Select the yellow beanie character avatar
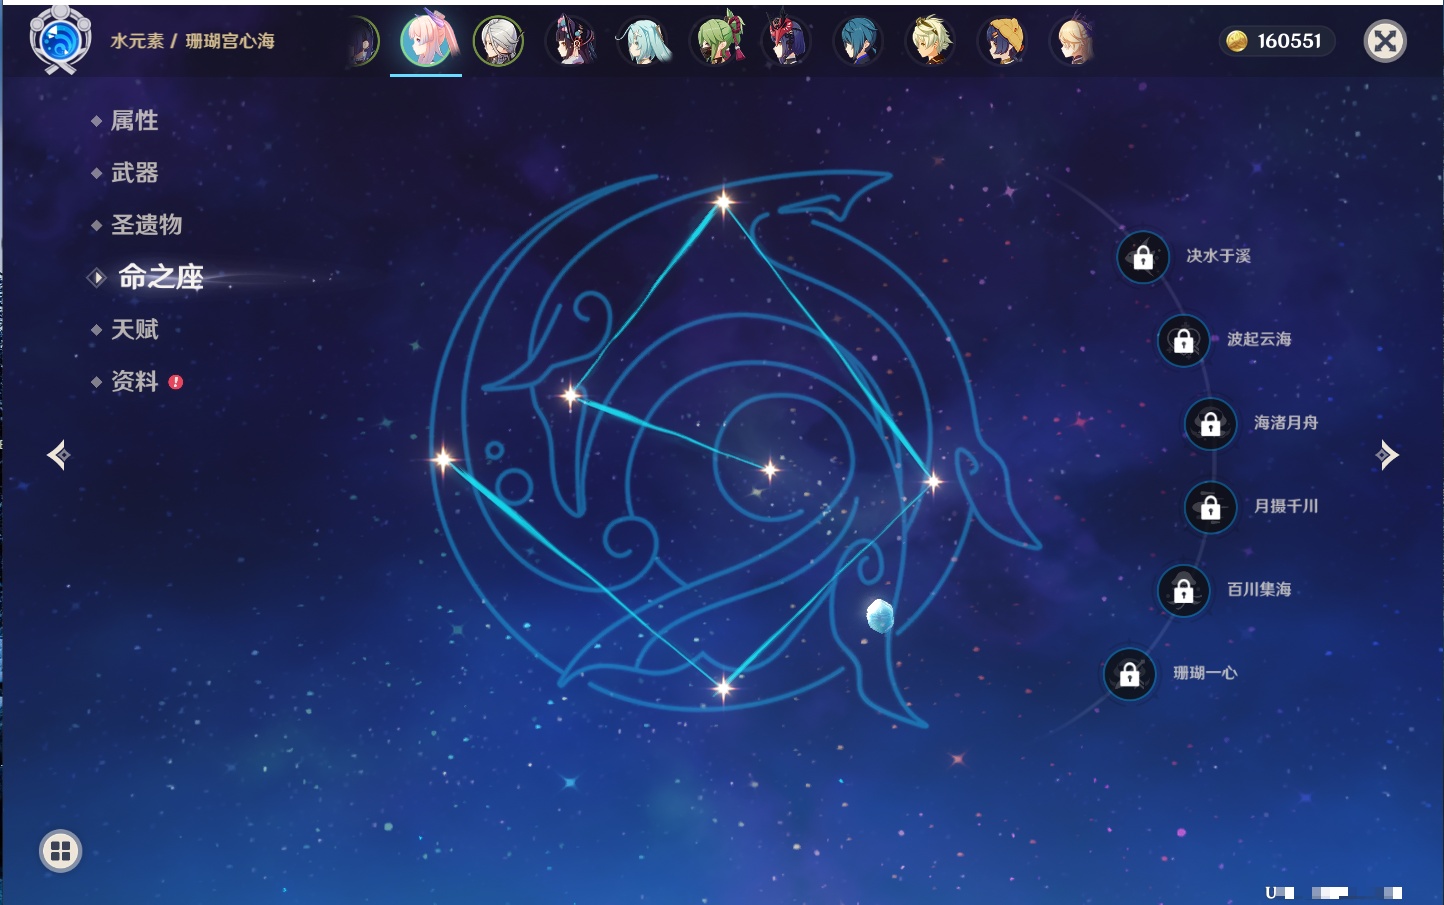Image resolution: width=1444 pixels, height=905 pixels. (x=1003, y=42)
